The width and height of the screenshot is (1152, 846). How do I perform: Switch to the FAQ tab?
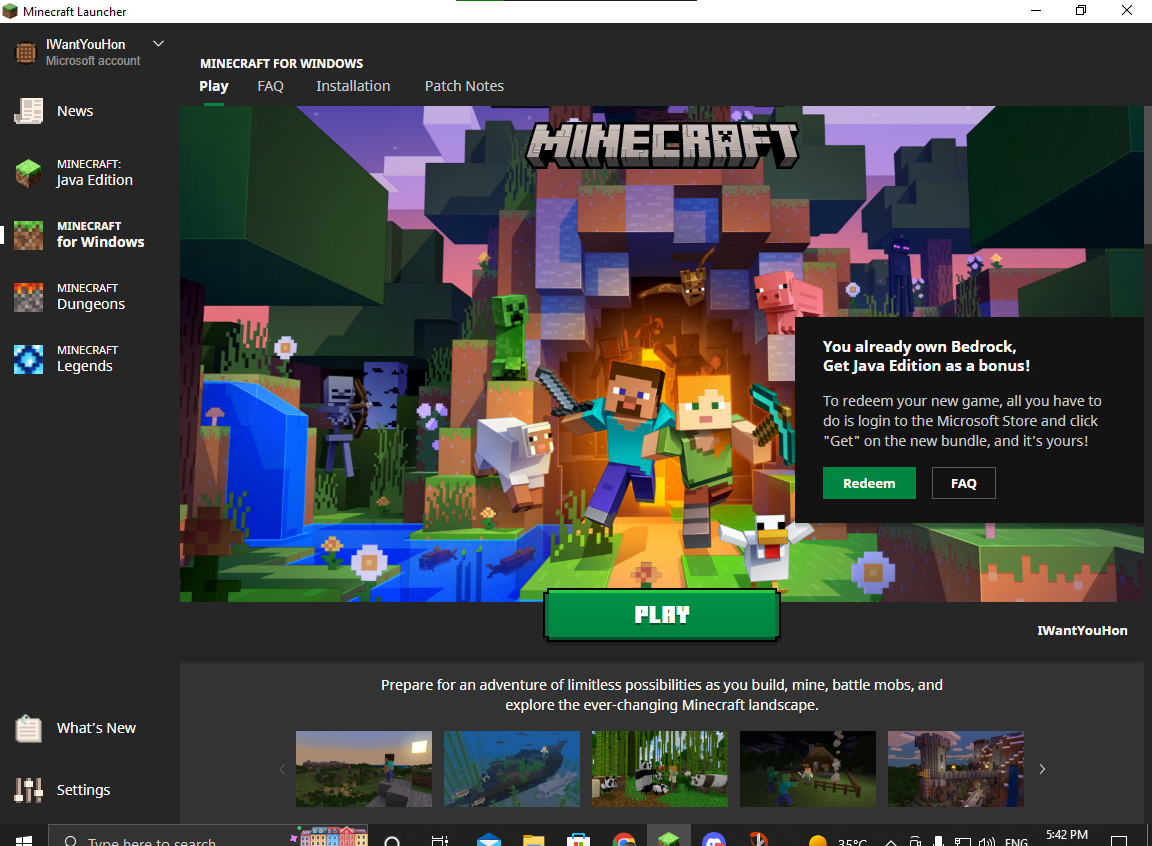pos(270,86)
